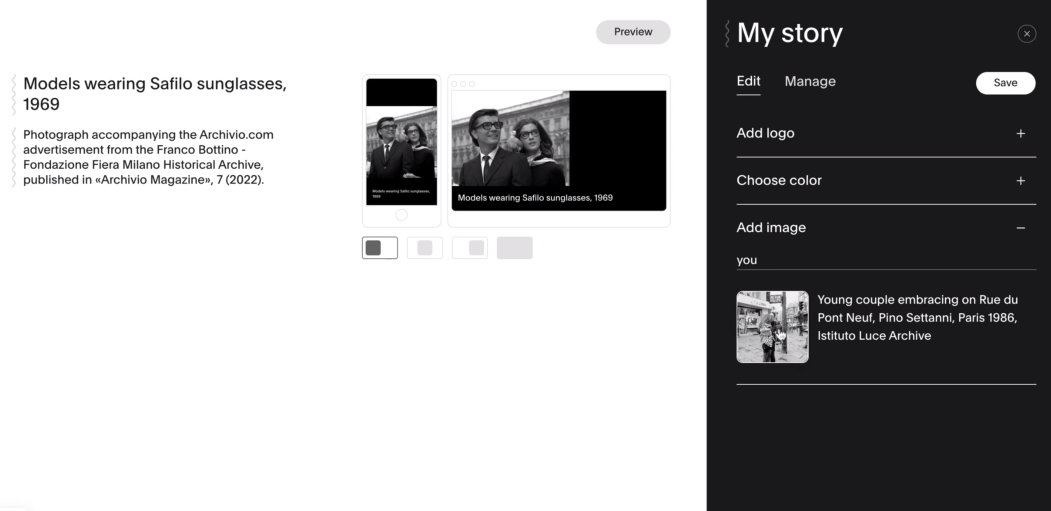Click the caption inside the desktop preview

pos(535,198)
